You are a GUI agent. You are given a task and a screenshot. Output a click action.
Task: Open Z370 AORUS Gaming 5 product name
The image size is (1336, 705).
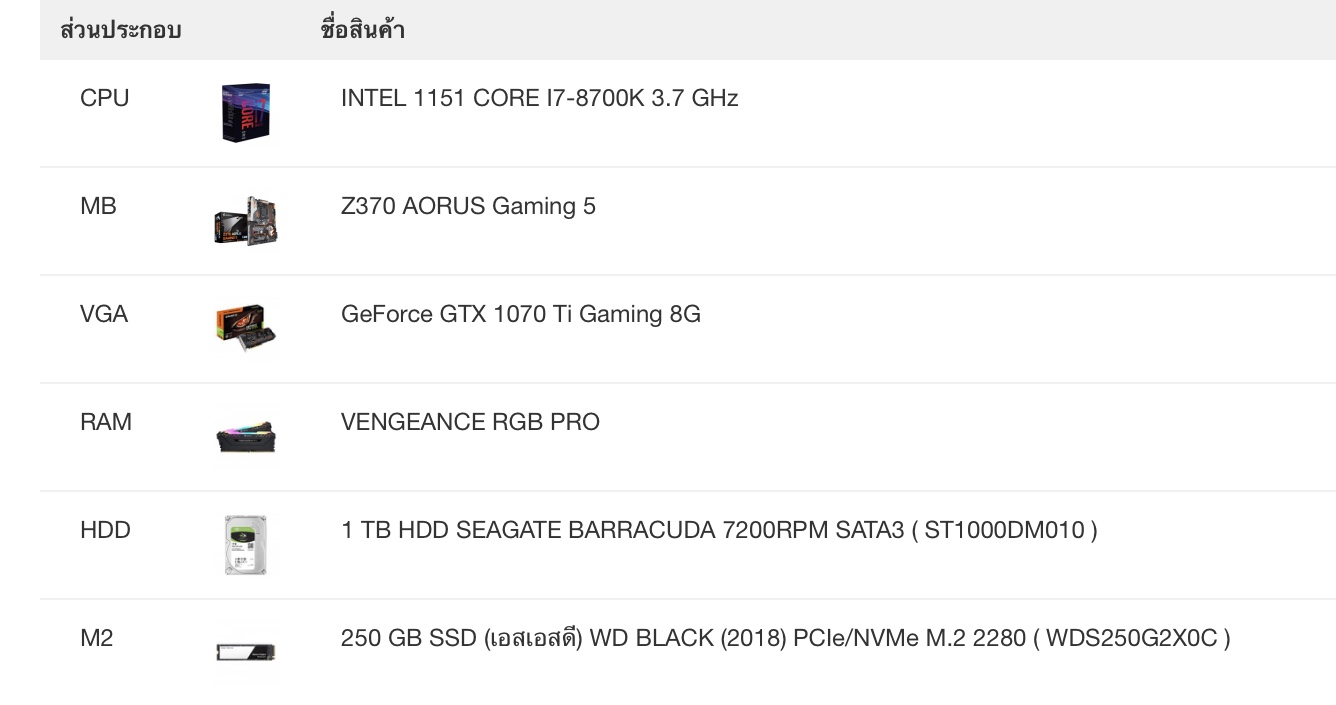tap(468, 206)
